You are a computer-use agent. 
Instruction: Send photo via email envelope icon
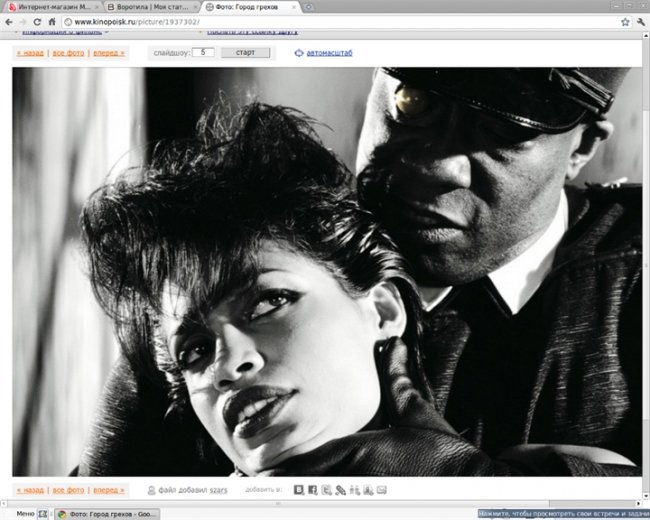click(381, 490)
